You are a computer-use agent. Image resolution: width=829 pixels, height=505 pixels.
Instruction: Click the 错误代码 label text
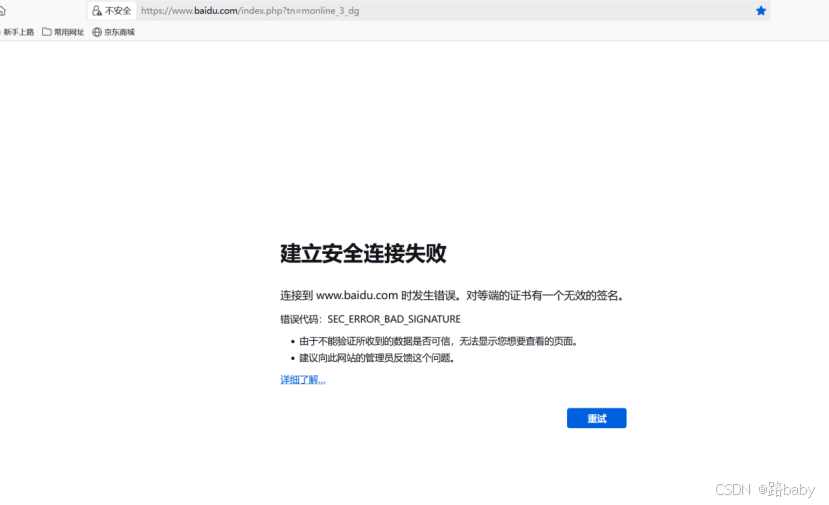[x=300, y=319]
